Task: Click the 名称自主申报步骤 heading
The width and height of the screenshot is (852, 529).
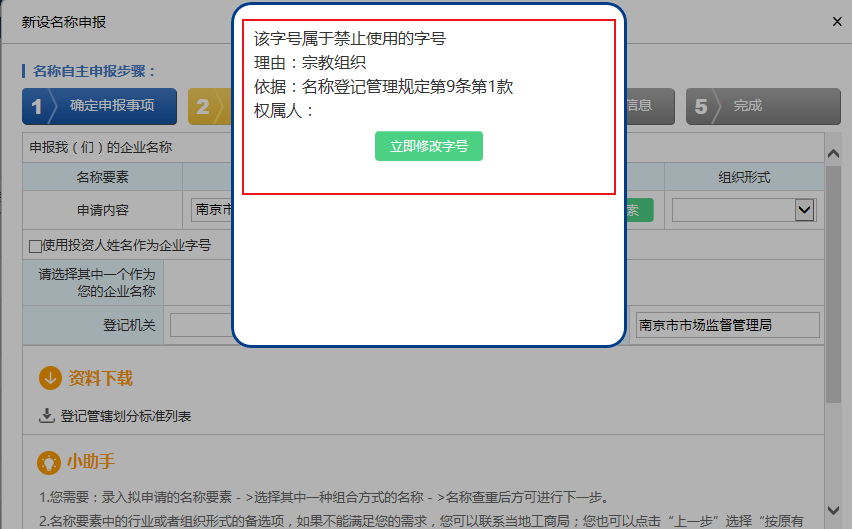Action: tap(95, 71)
